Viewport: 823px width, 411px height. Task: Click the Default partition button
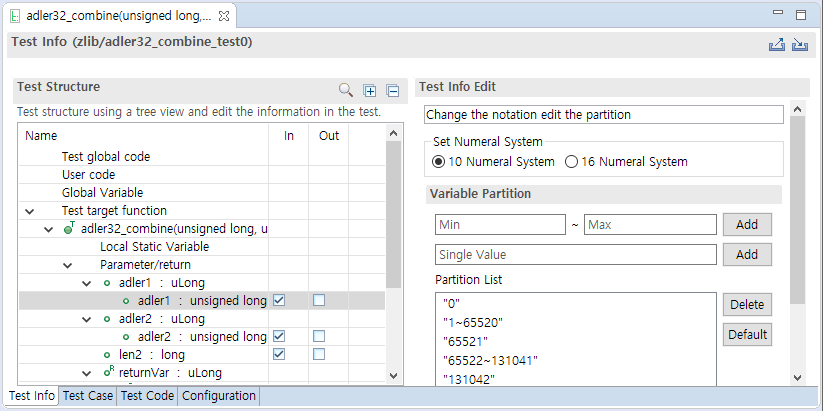(747, 334)
